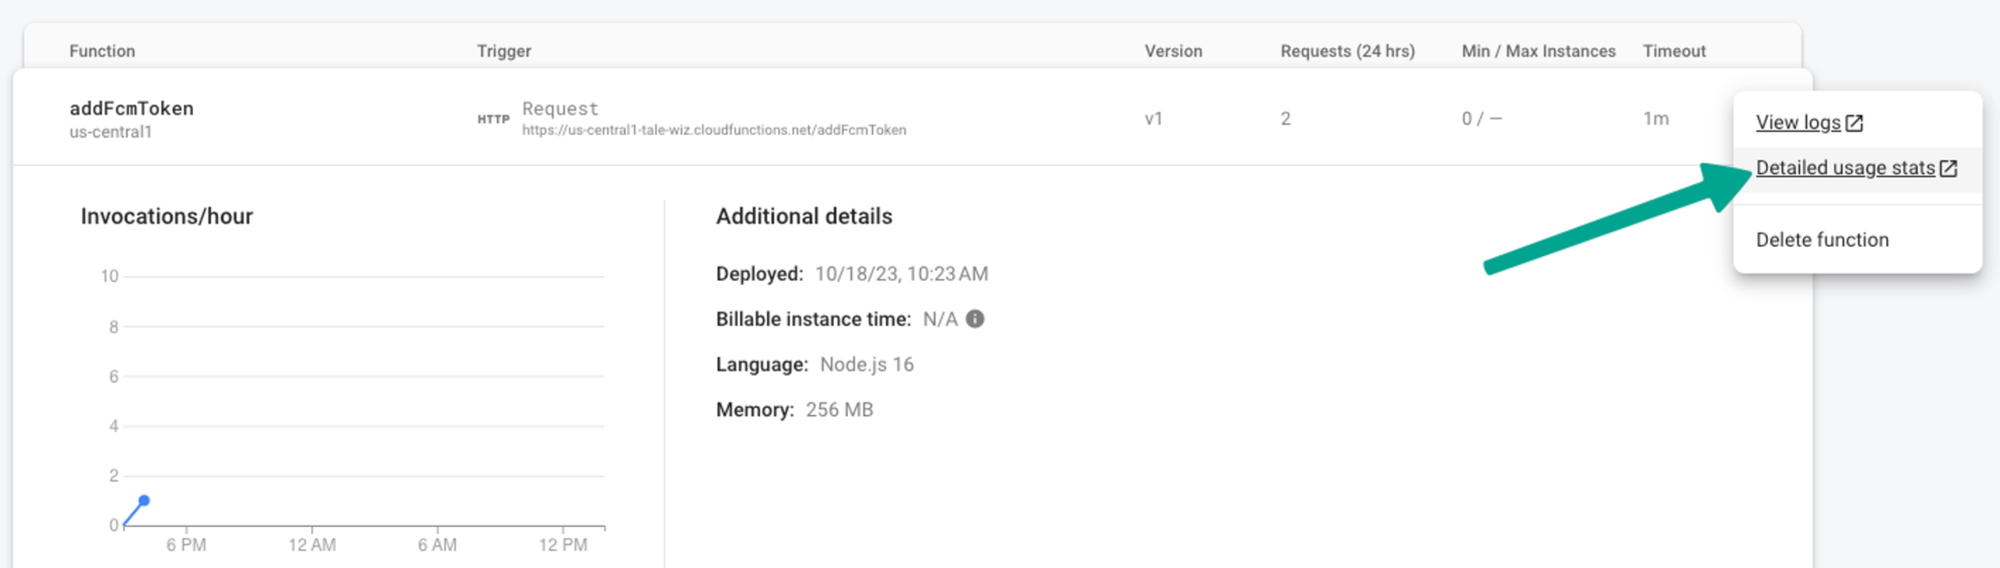
Task: Click Billable instance time info icon
Action: pyautogui.click(x=975, y=319)
